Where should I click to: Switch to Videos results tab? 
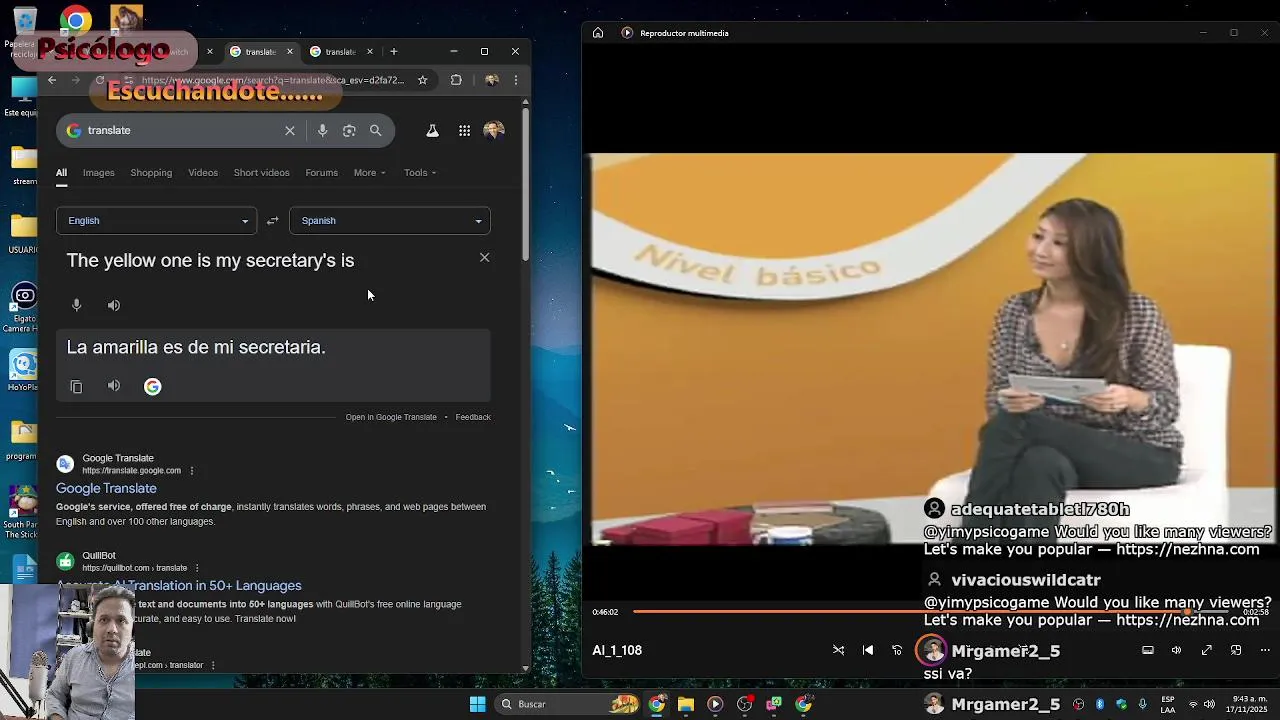pos(203,173)
